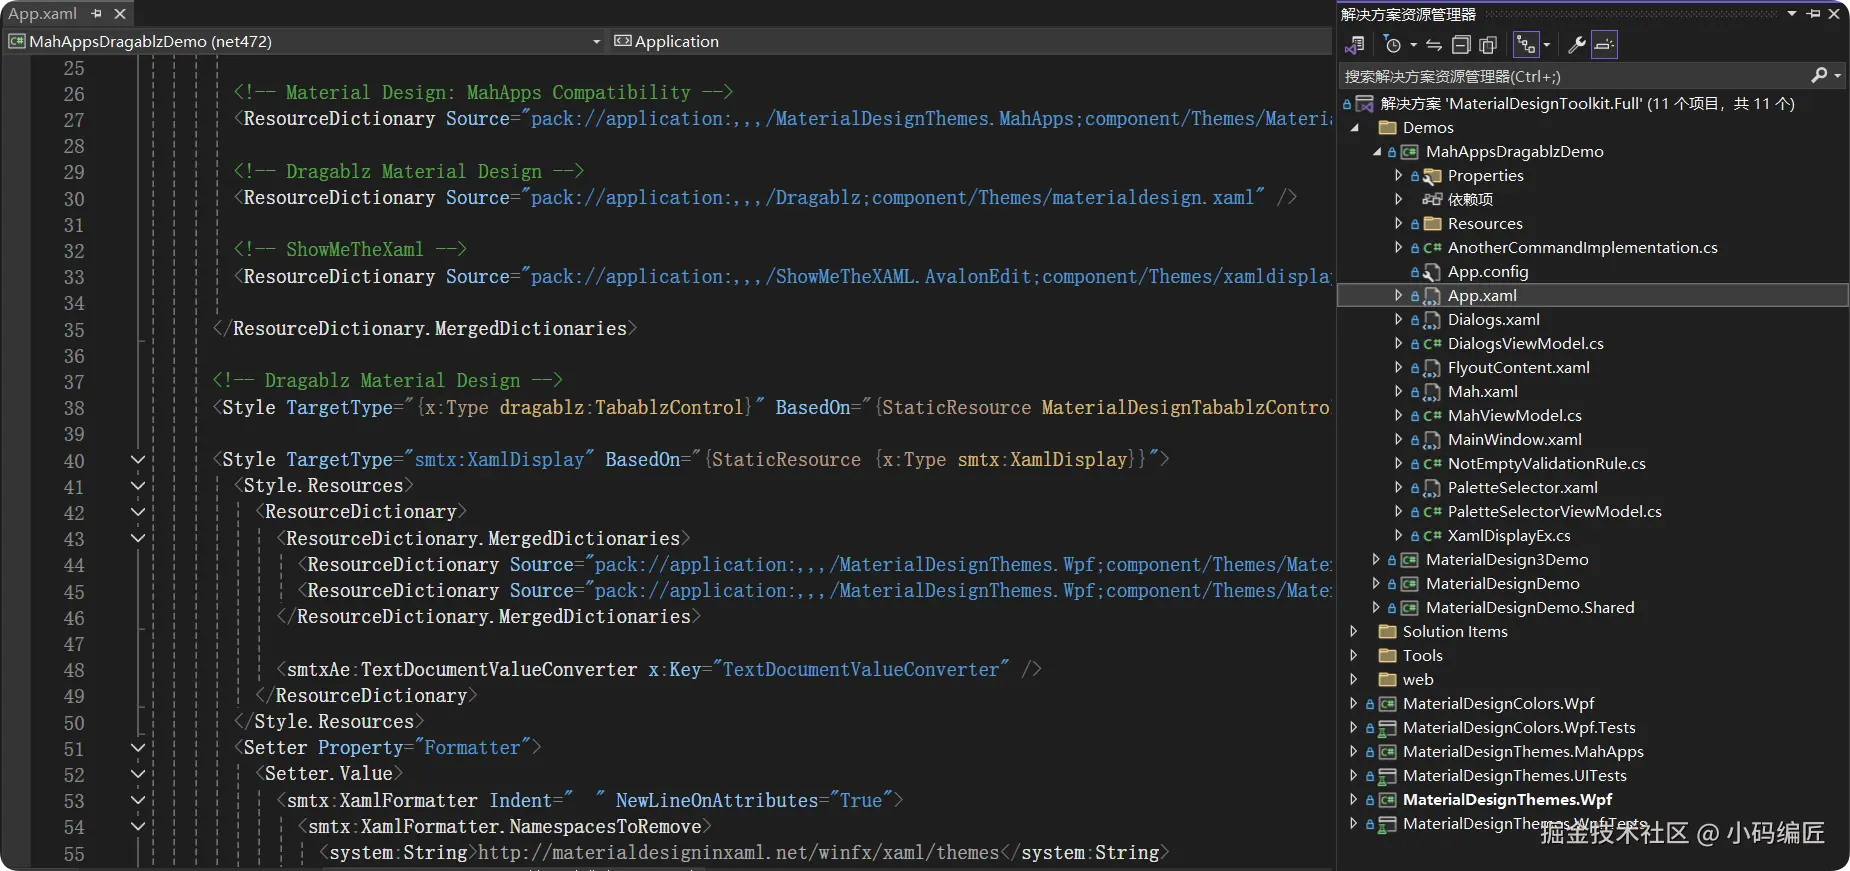Collapse ResourceDictionary fold at line 42

point(138,512)
